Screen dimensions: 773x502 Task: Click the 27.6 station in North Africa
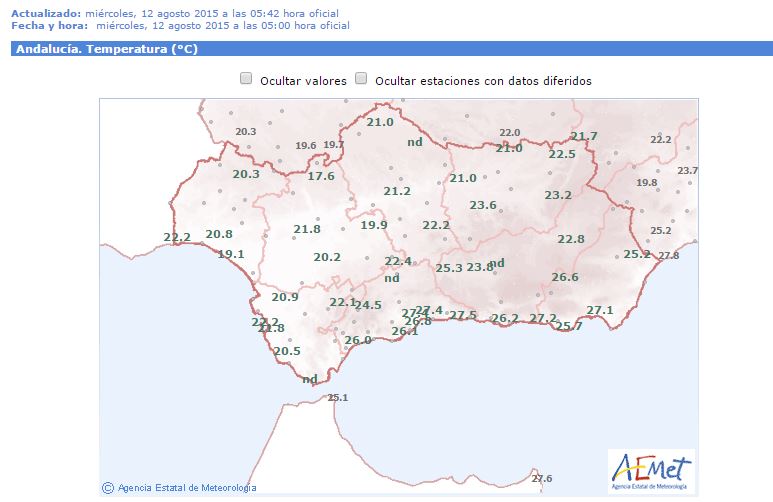542,479
